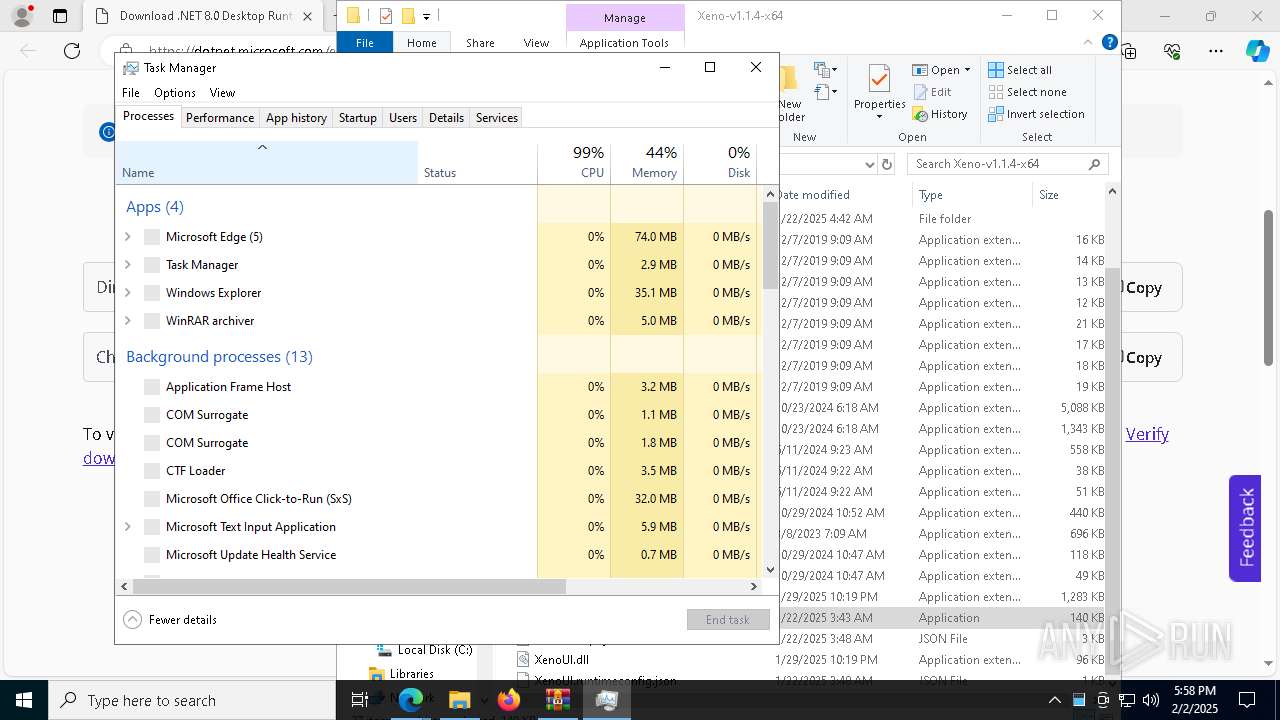Click the Feedback button in Edge
Viewport: 1280px width, 720px height.
[1245, 527]
